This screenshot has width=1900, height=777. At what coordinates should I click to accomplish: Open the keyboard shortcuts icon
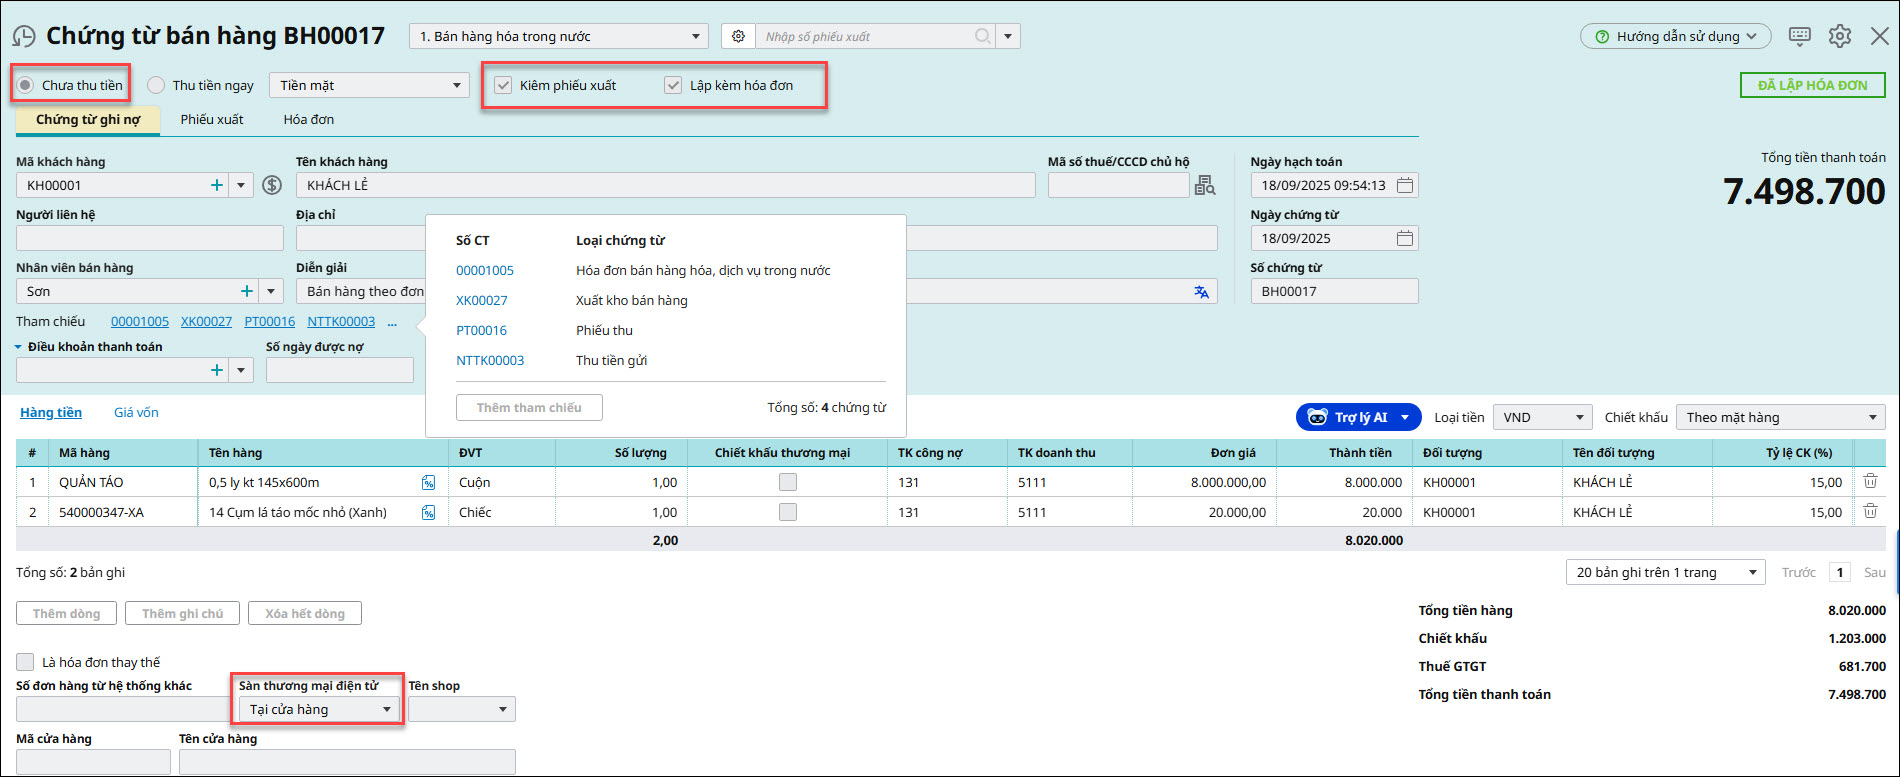pyautogui.click(x=1799, y=37)
